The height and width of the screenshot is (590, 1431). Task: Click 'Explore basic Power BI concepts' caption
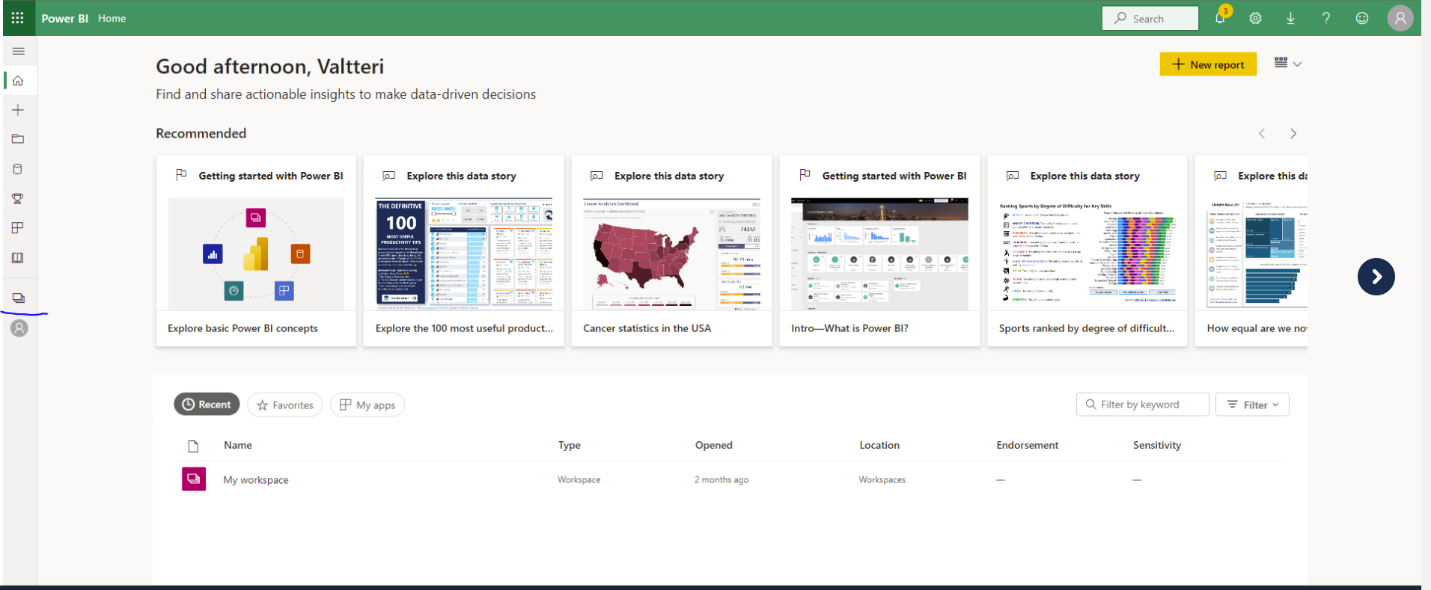click(x=243, y=328)
